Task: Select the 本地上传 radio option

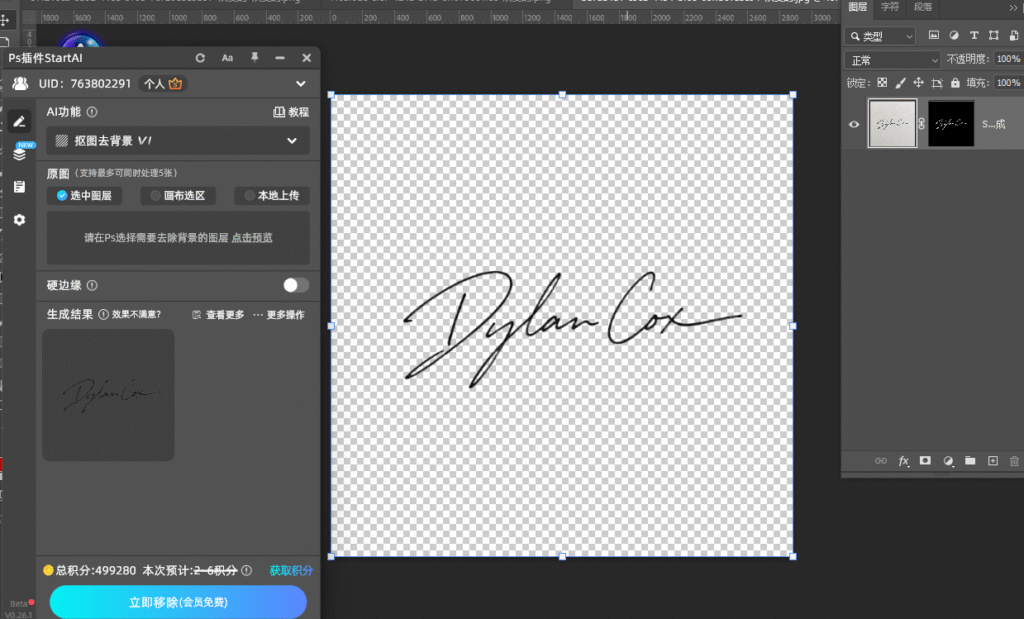Action: 272,195
